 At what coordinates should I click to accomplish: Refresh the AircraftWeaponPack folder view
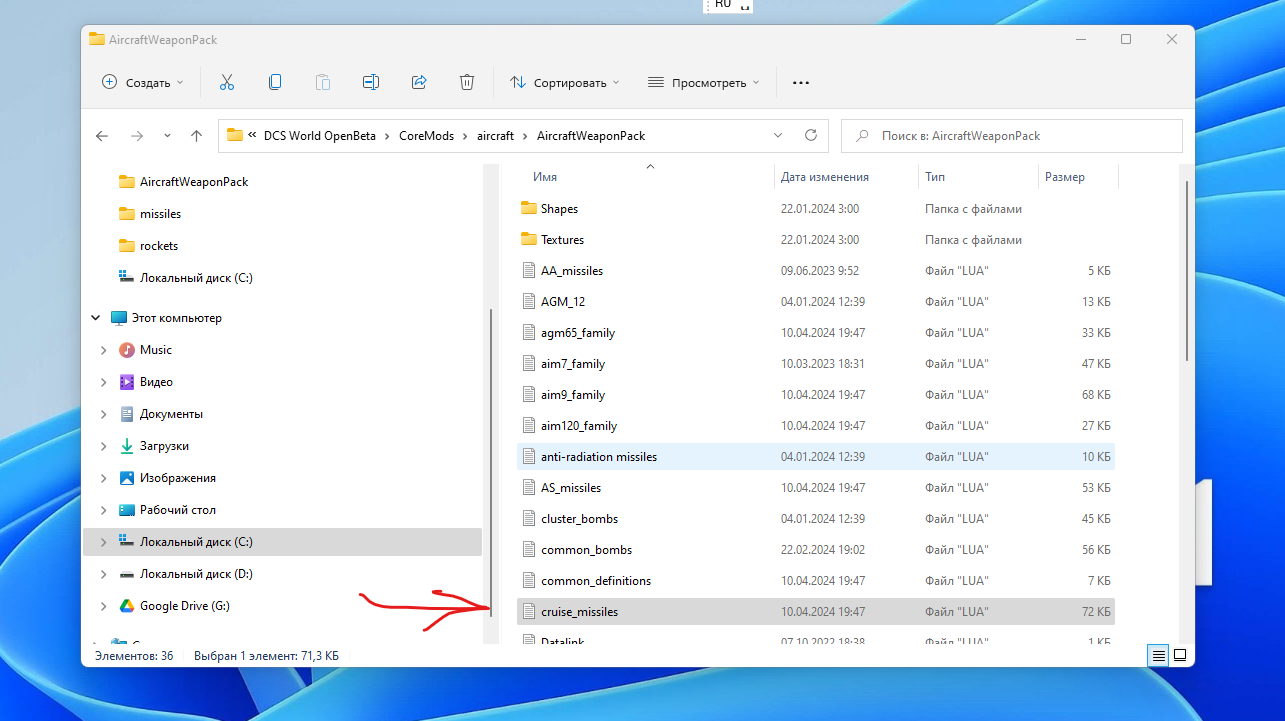[811, 136]
